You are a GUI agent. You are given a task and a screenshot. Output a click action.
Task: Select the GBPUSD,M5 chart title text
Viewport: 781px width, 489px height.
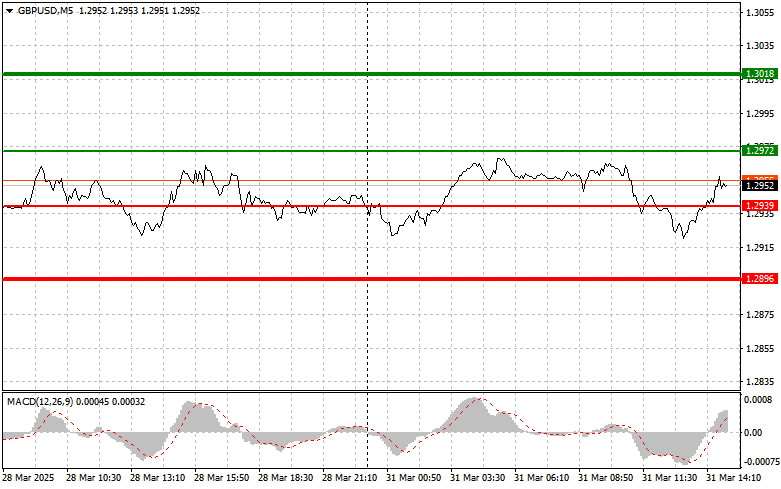coord(45,10)
